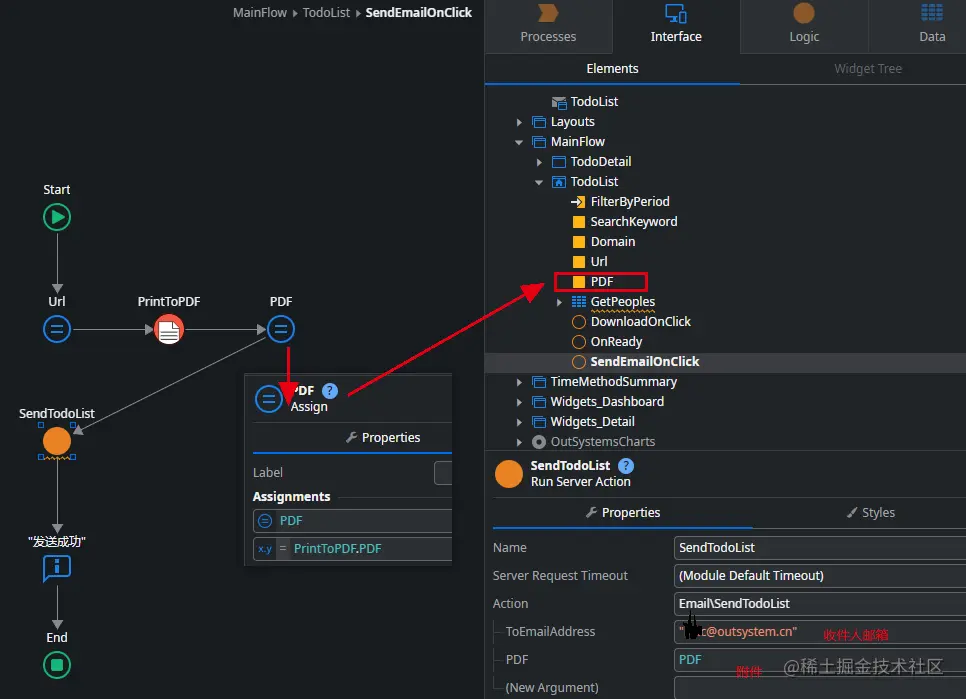
Task: Select the Widgets_Detail folder name
Action: point(592,422)
